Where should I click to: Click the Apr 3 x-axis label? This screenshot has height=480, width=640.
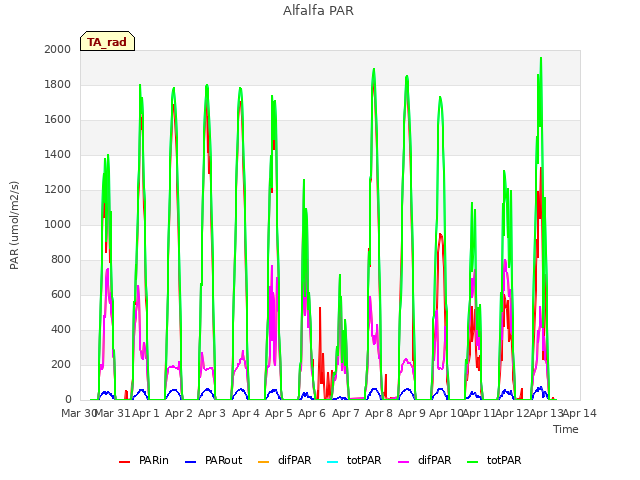[212, 413]
